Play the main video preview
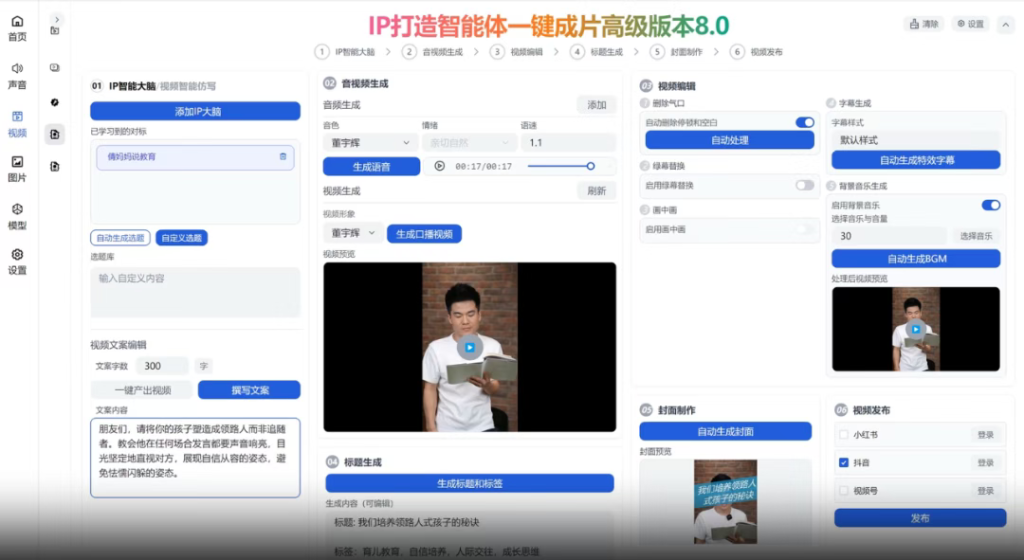The height and width of the screenshot is (560, 1024). tap(470, 347)
